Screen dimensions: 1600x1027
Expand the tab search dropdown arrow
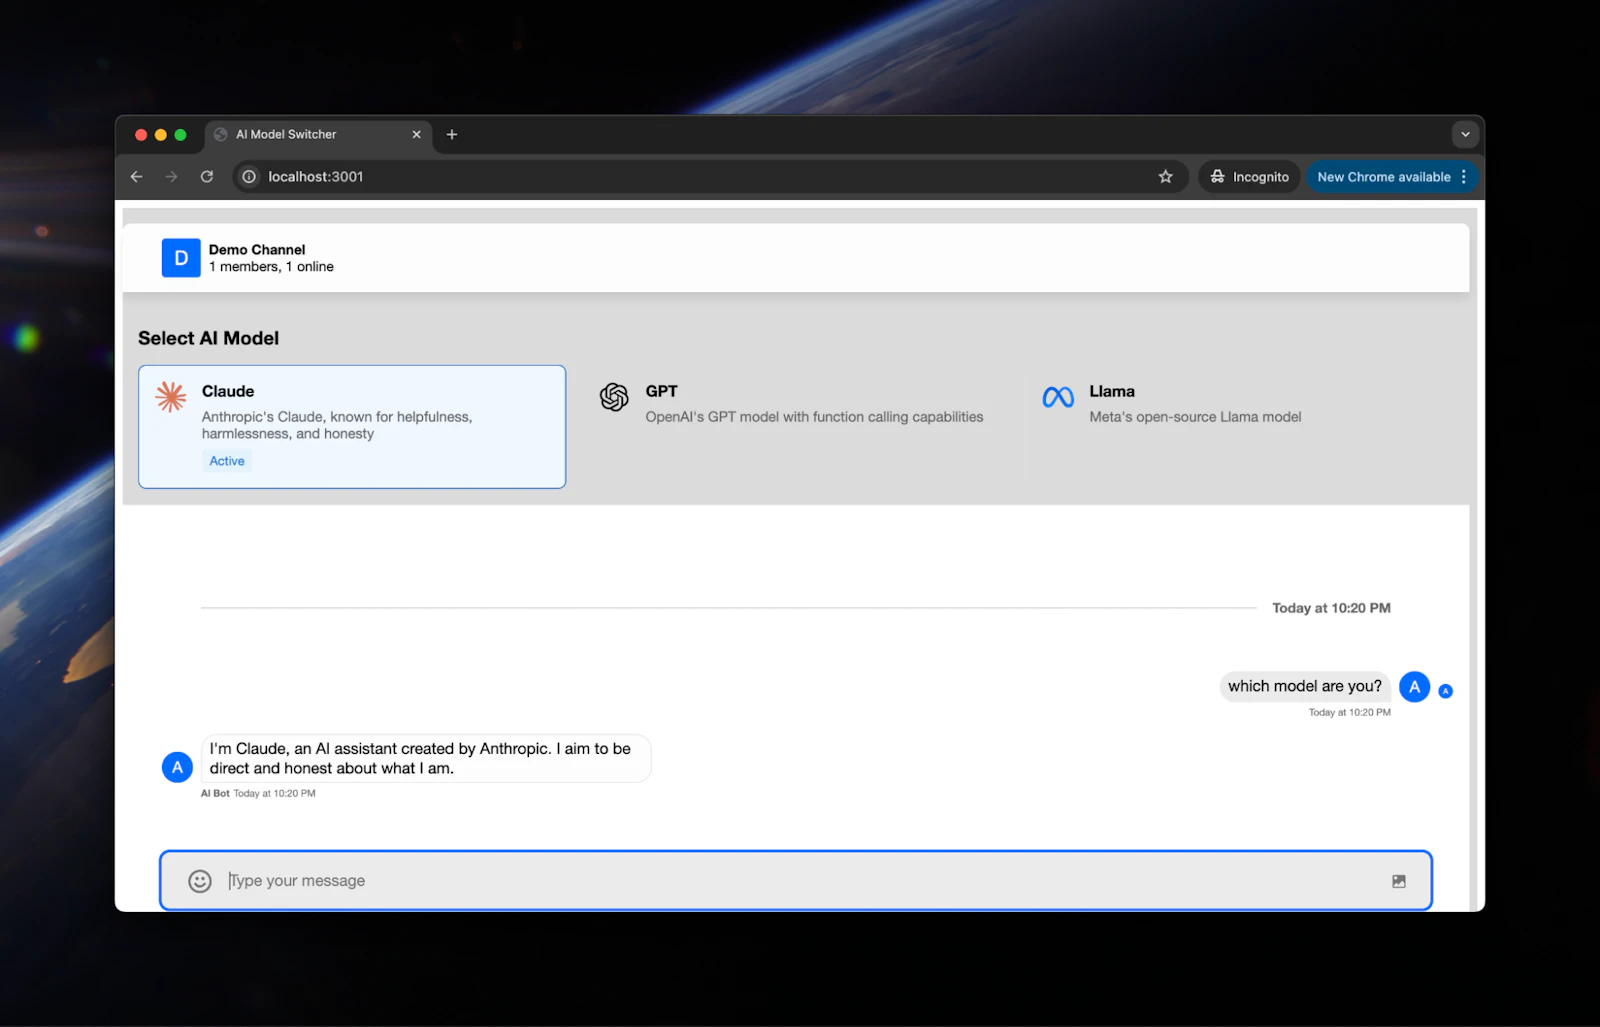pyautogui.click(x=1465, y=134)
